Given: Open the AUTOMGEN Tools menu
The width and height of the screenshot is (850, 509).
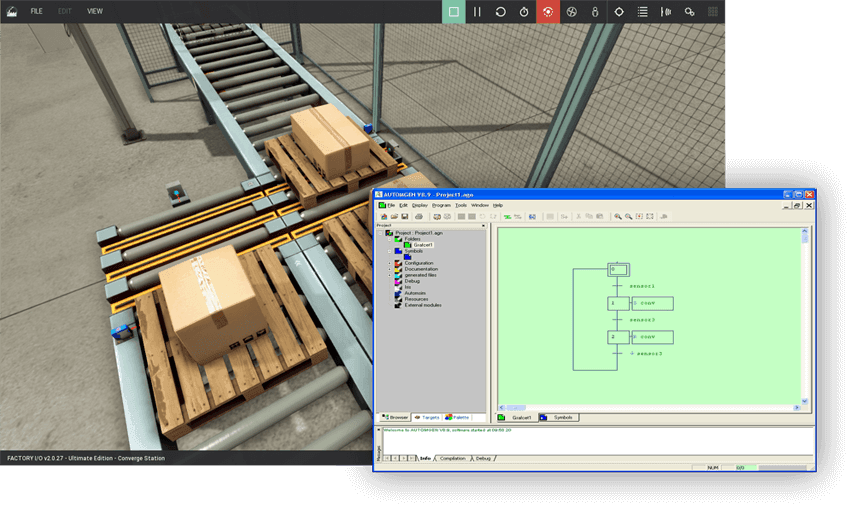Looking at the screenshot, I should point(461,205).
